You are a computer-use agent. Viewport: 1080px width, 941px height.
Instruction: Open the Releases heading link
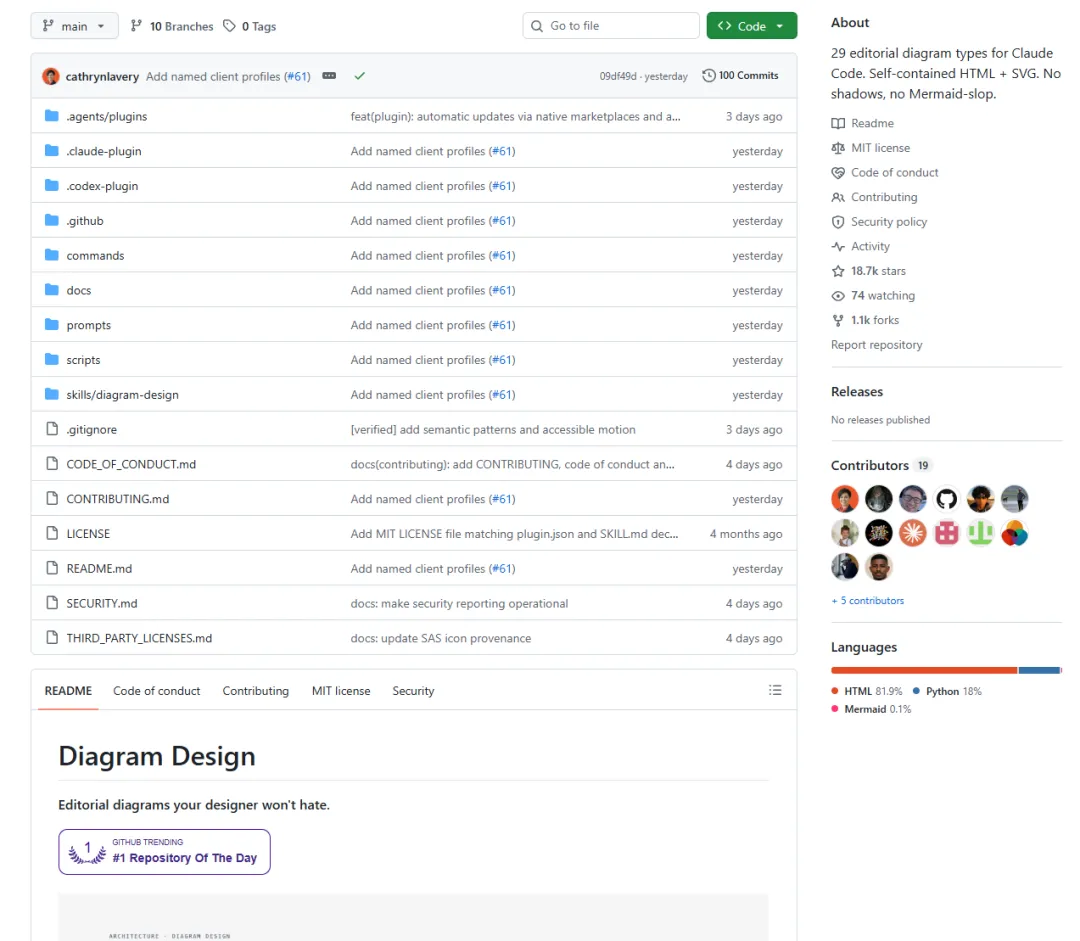point(857,391)
